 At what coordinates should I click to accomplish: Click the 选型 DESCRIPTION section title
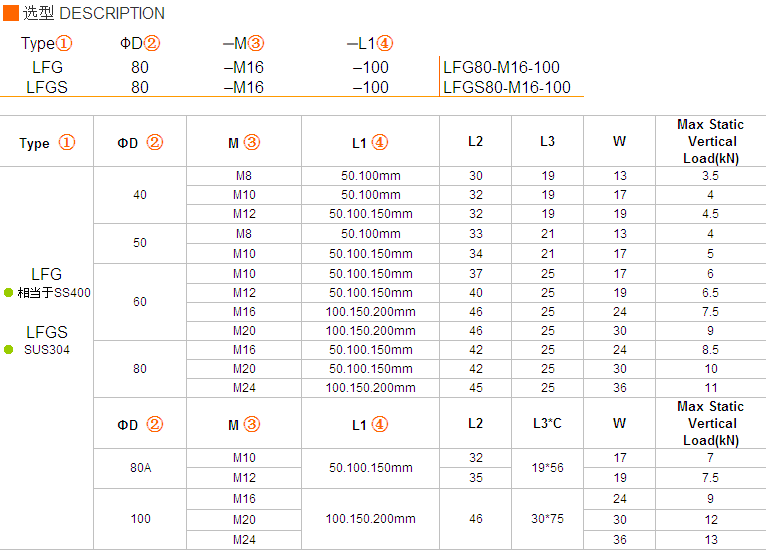coord(94,13)
